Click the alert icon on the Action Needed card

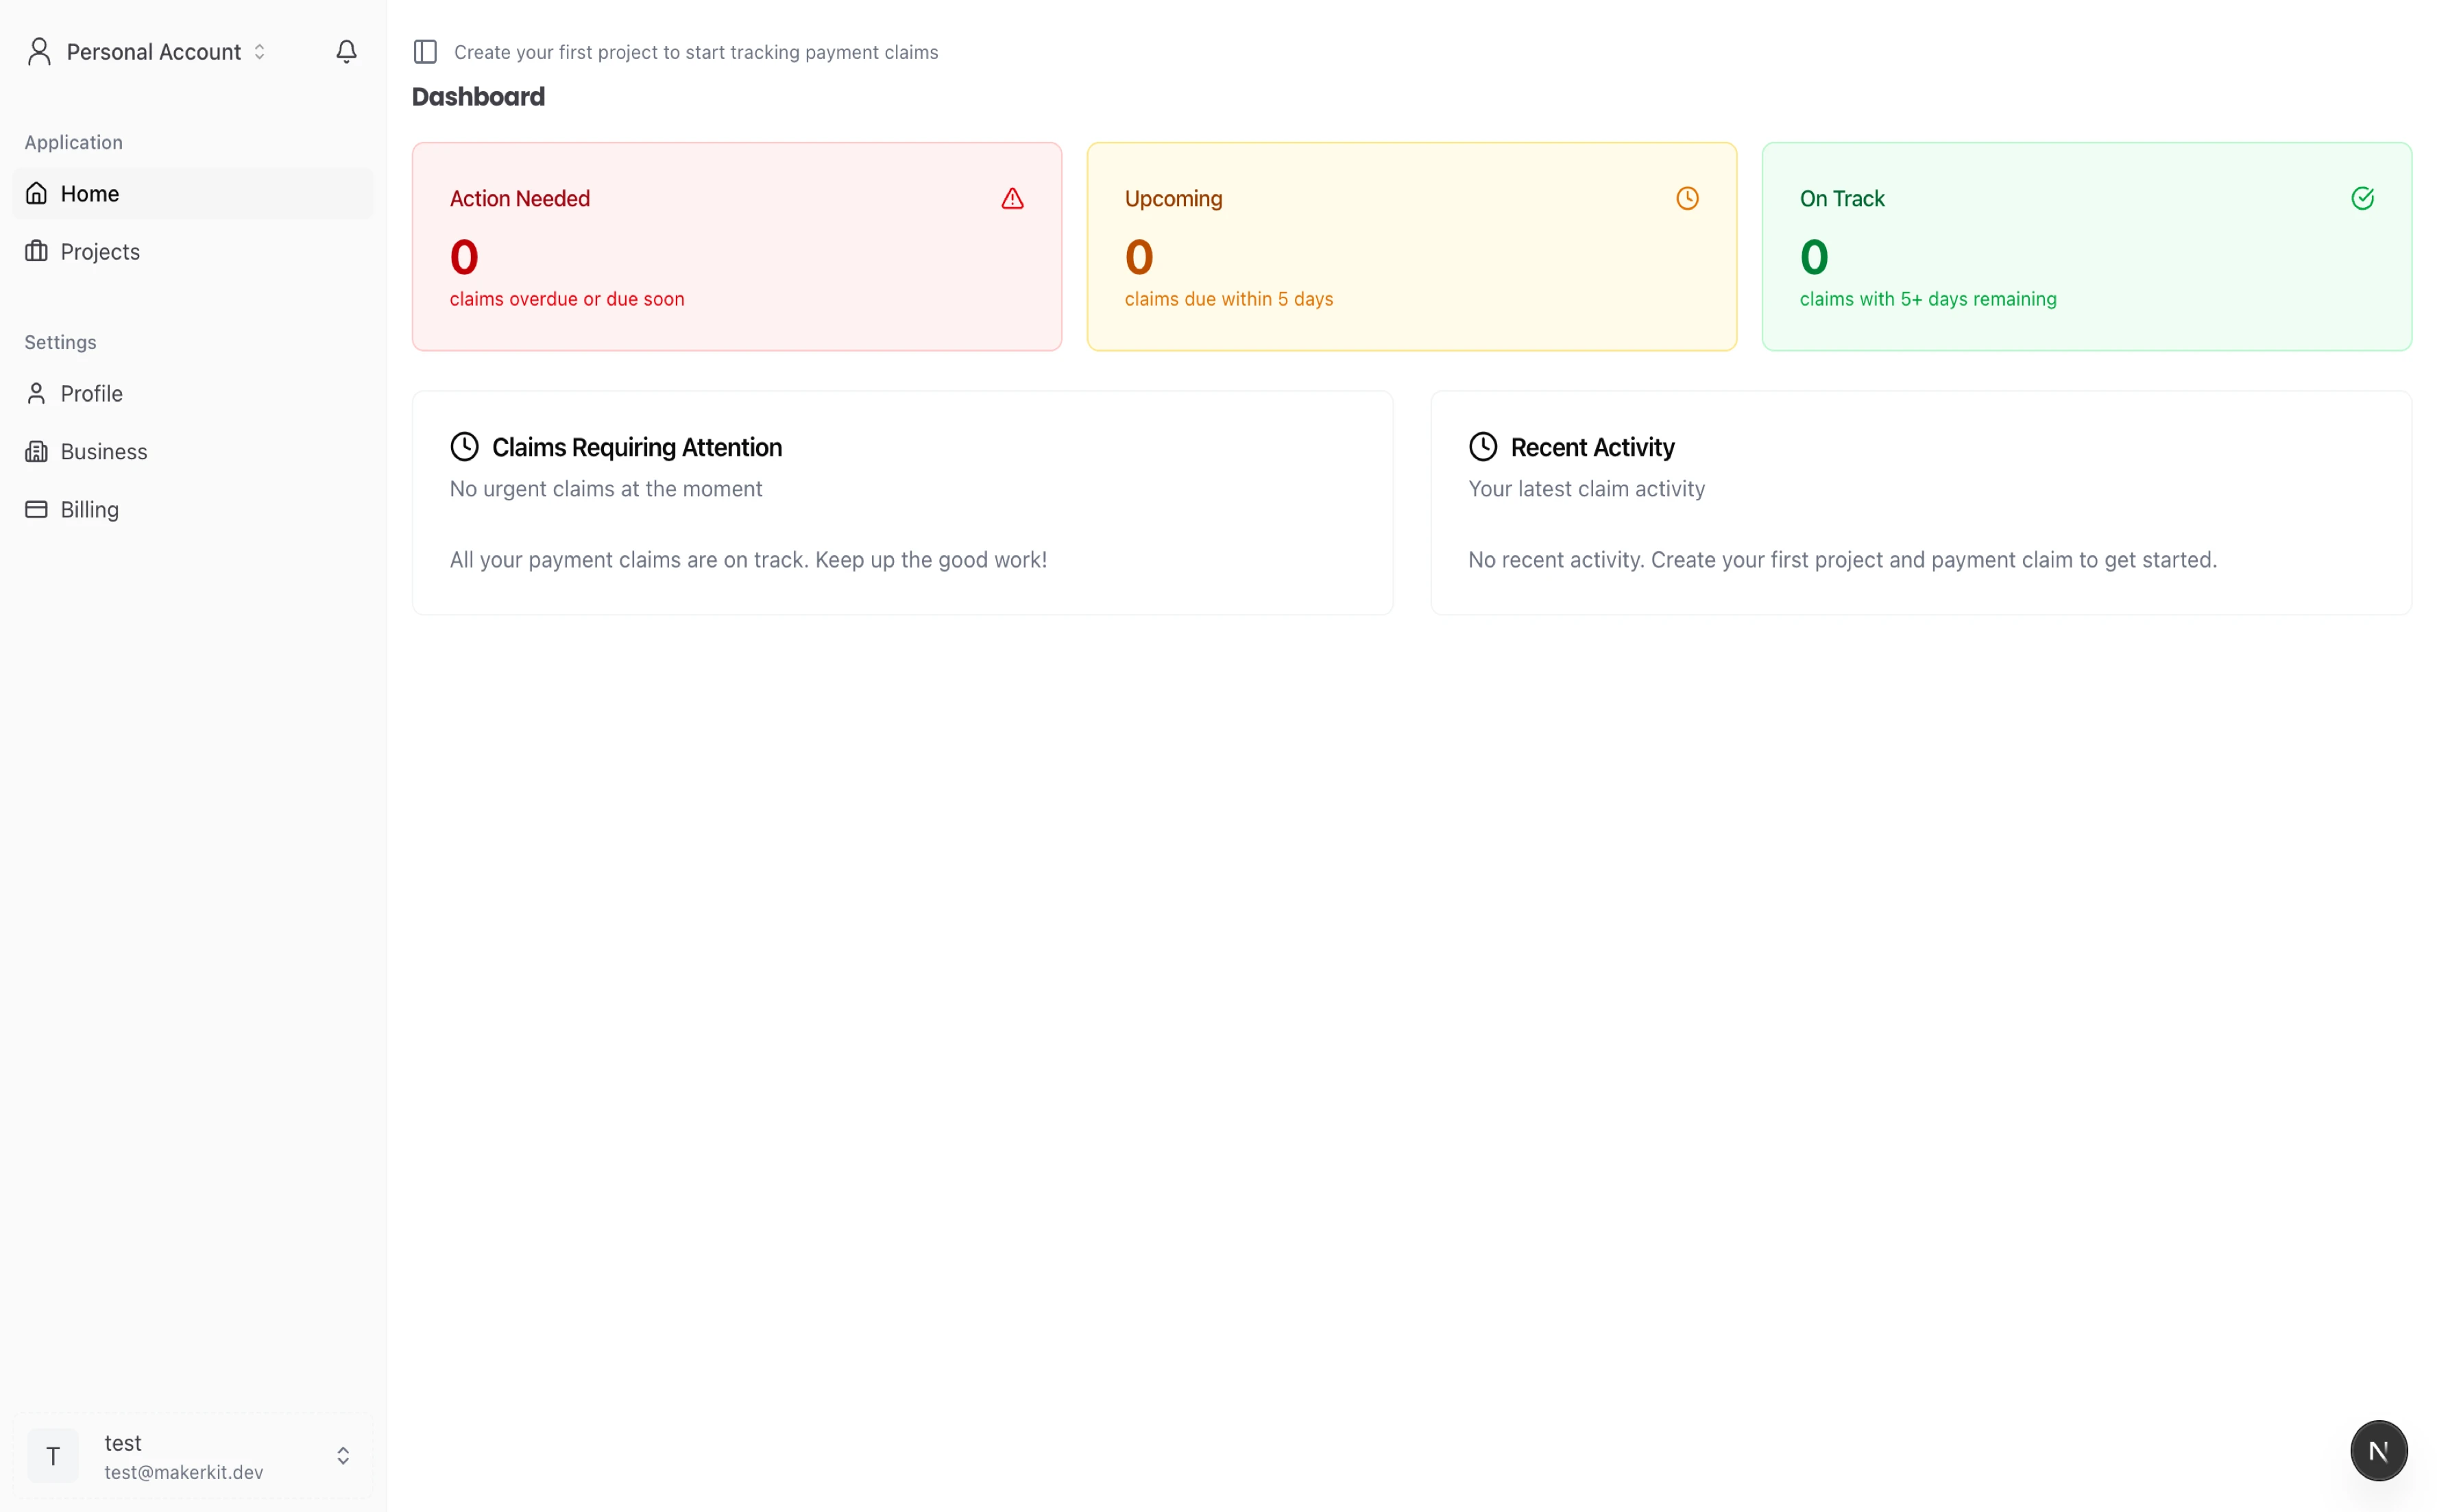tap(1012, 198)
